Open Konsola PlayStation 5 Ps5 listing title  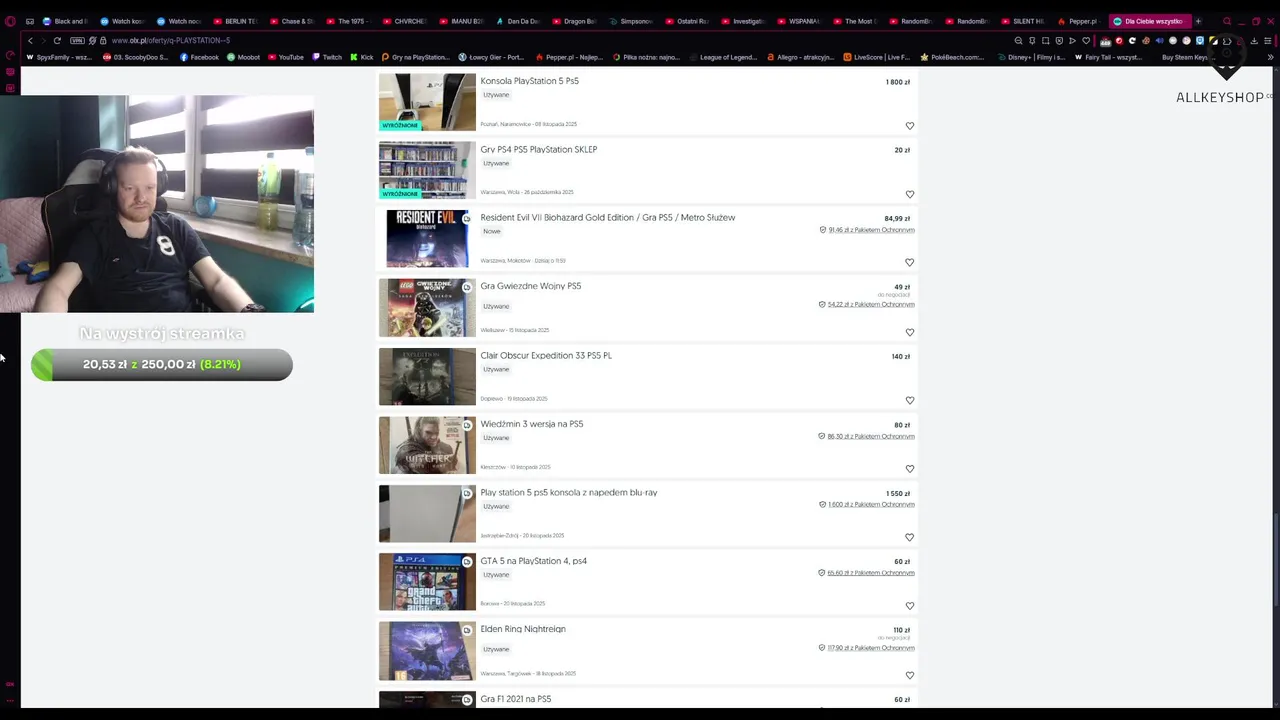pos(529,81)
